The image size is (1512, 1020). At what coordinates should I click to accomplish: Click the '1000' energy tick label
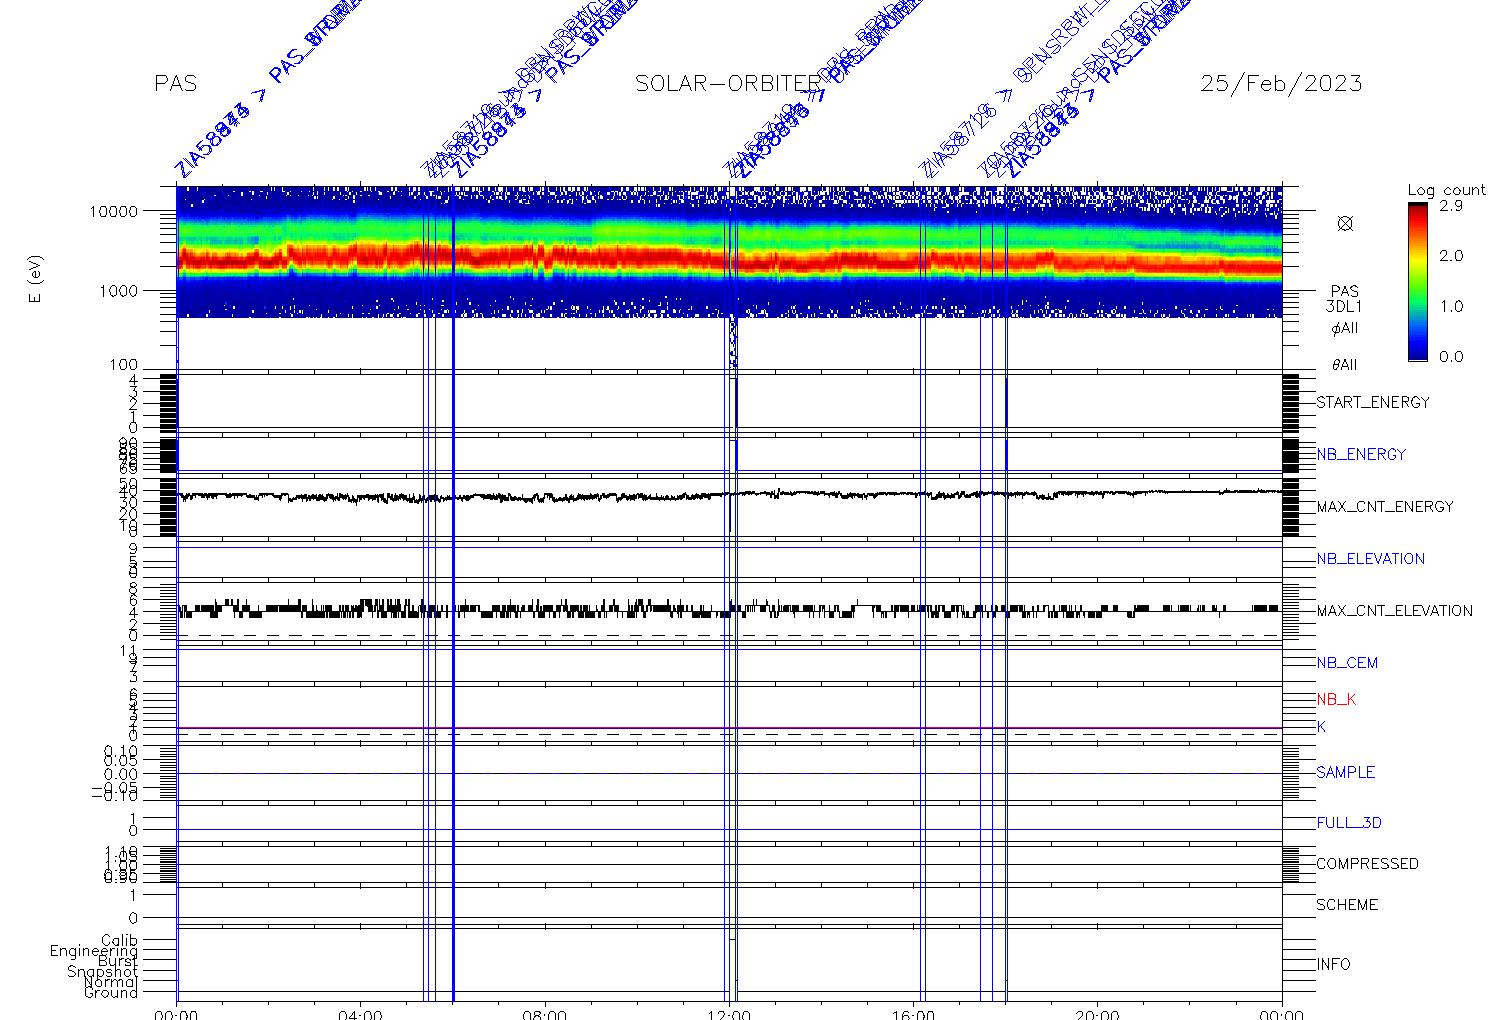(116, 290)
